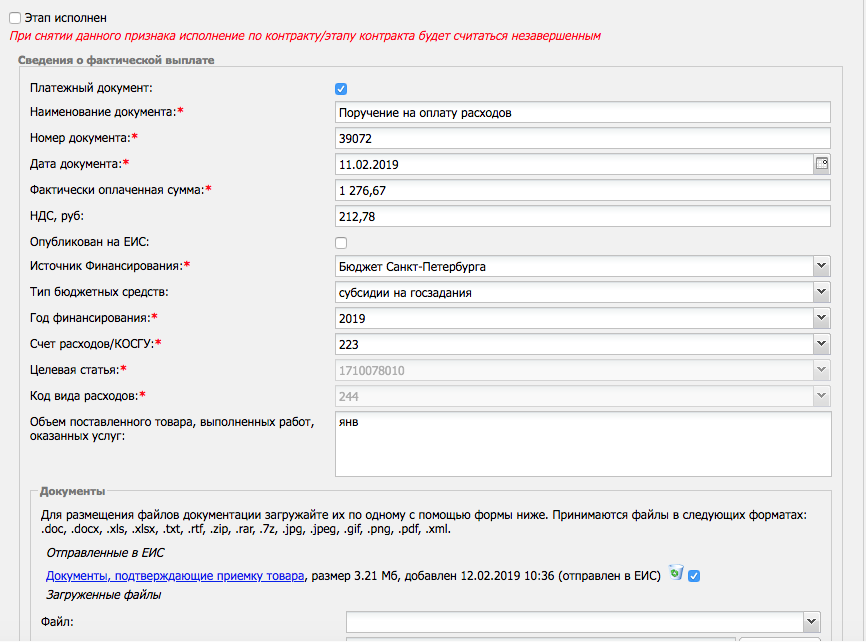This screenshot has height=642, width=866.
Task: Tick the 'Этап исполнен' checkbox
Action: coord(15,18)
